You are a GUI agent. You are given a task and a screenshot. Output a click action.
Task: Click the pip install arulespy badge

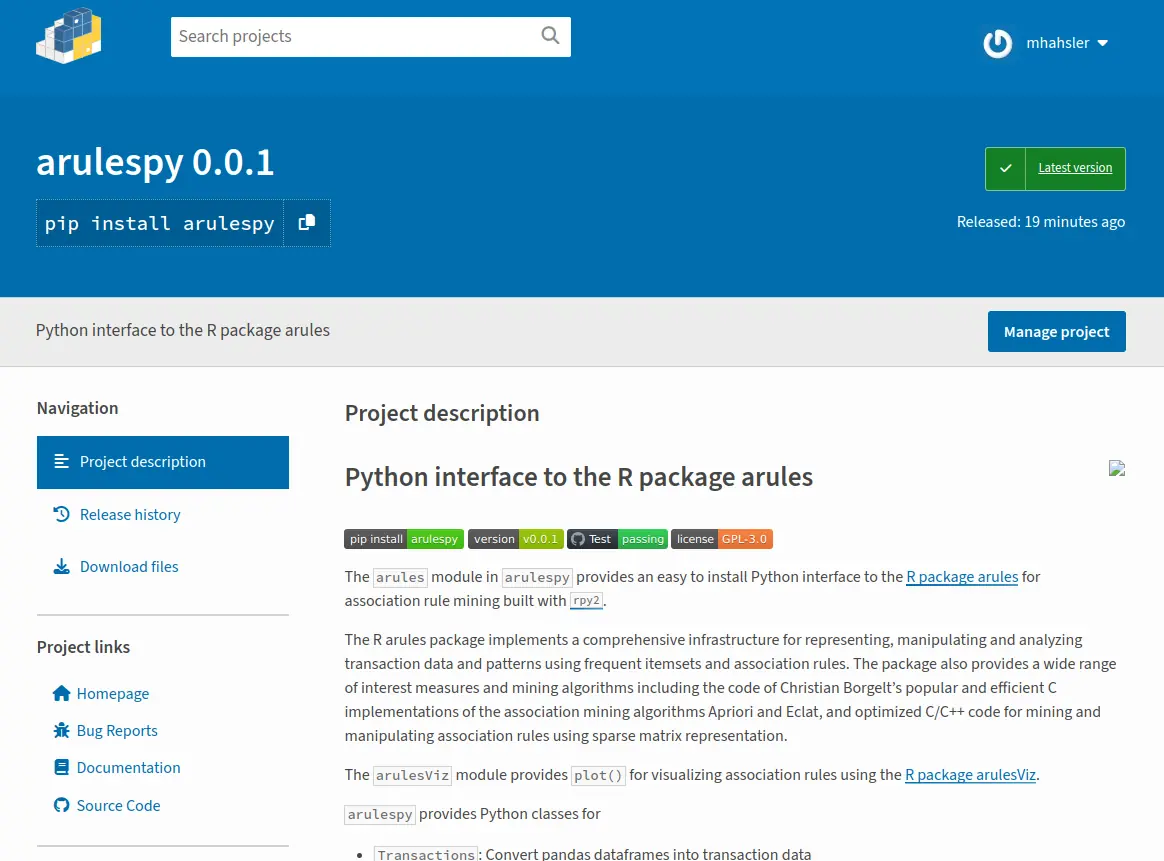tap(404, 539)
